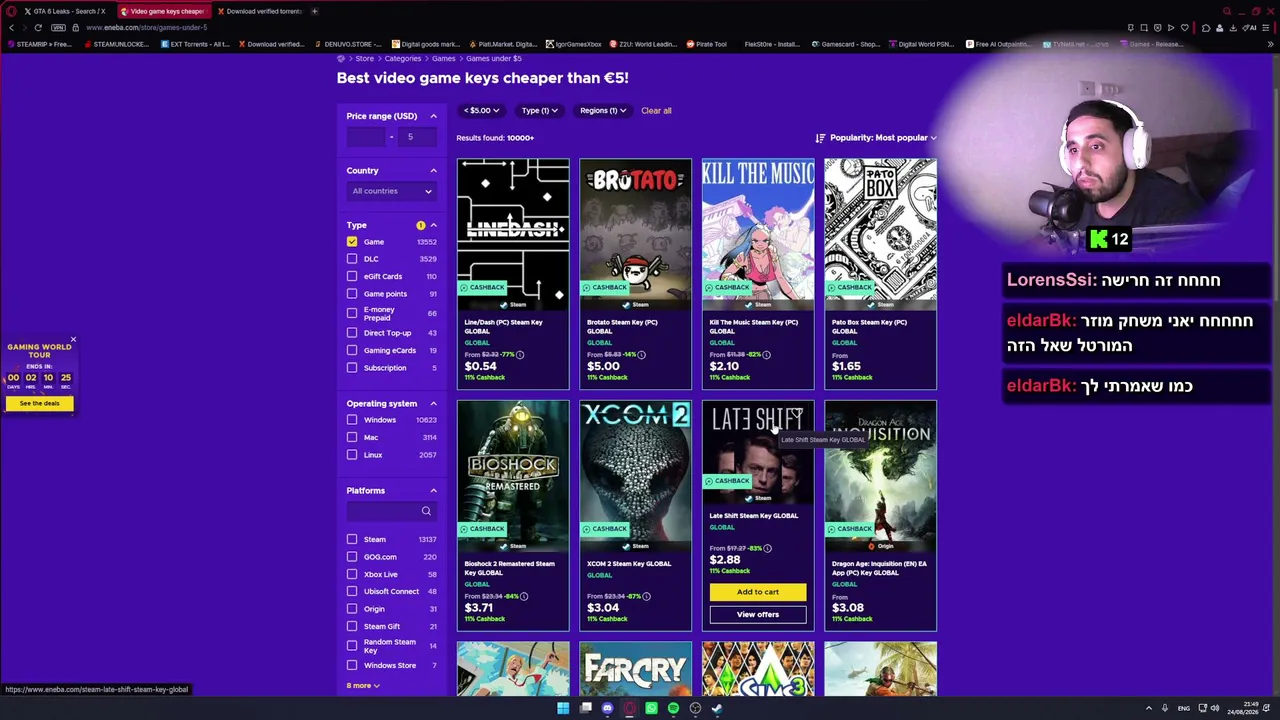Image resolution: width=1280 pixels, height=720 pixels.
Task: Check the DLC type checkbox
Action: [352, 259]
